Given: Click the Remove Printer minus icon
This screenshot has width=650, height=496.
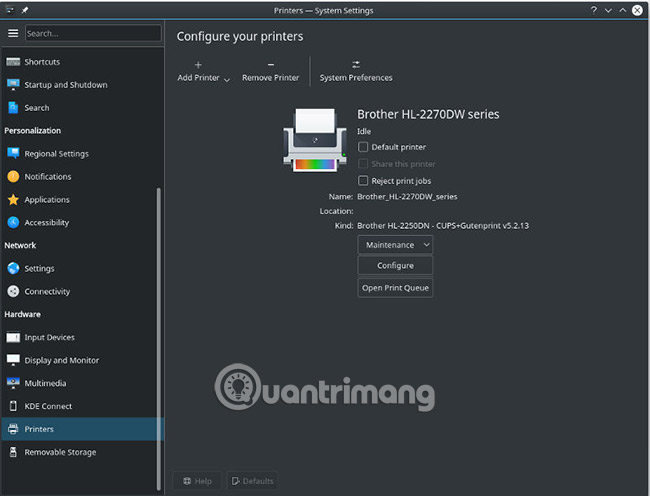Looking at the screenshot, I should pyautogui.click(x=270, y=65).
